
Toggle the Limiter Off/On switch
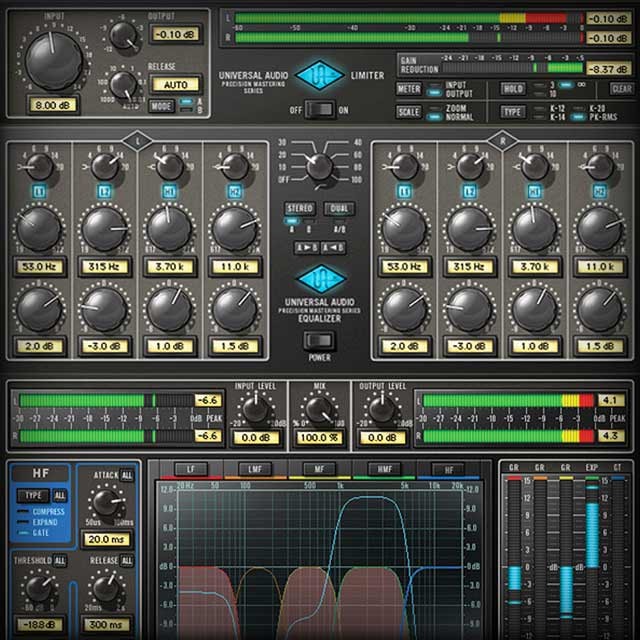tap(319, 110)
